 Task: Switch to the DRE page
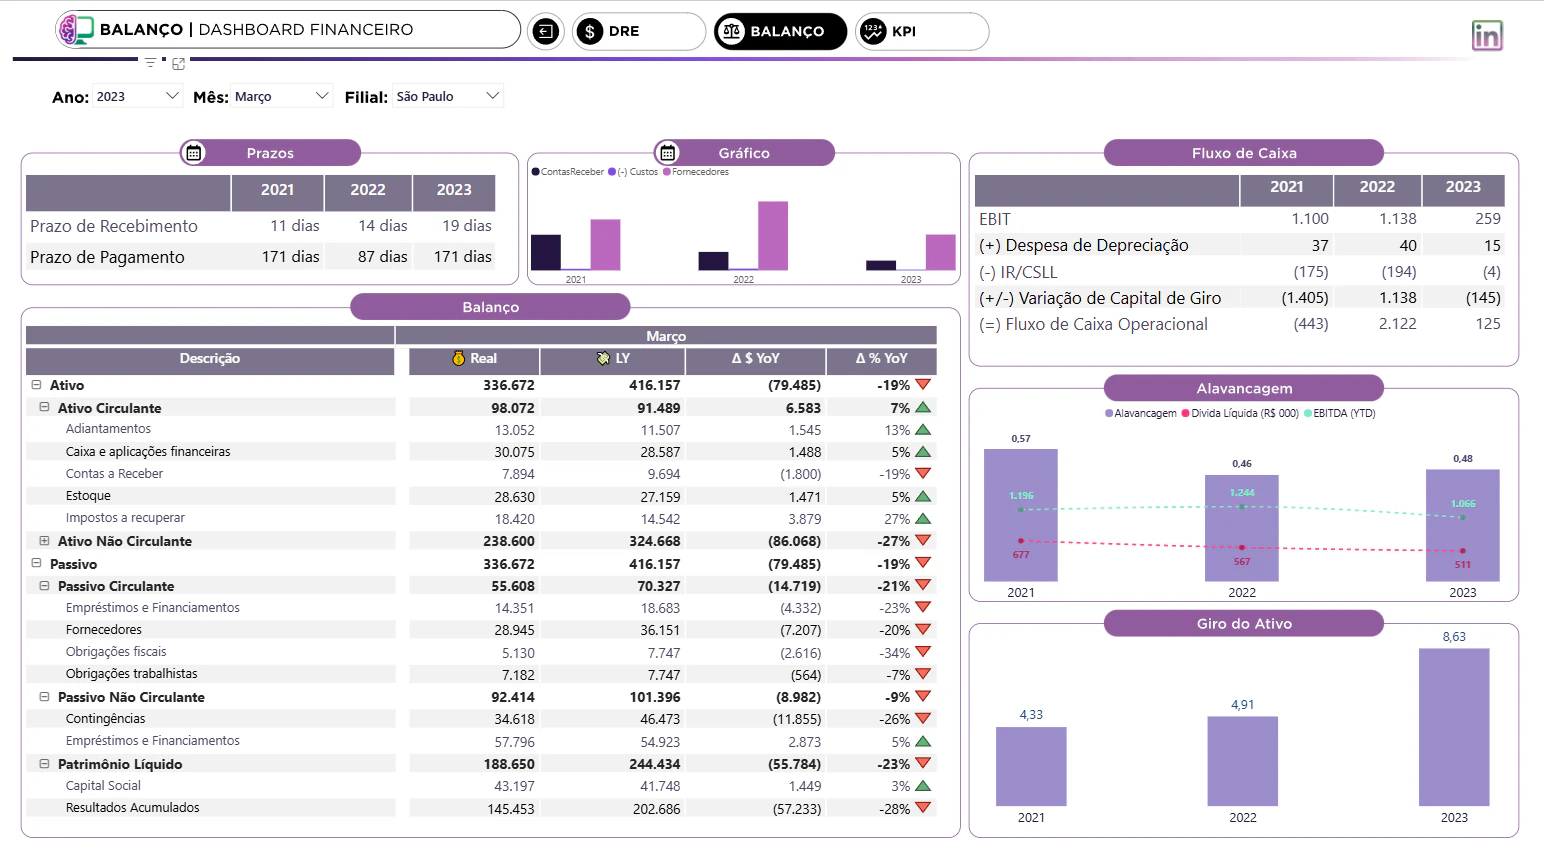[639, 31]
